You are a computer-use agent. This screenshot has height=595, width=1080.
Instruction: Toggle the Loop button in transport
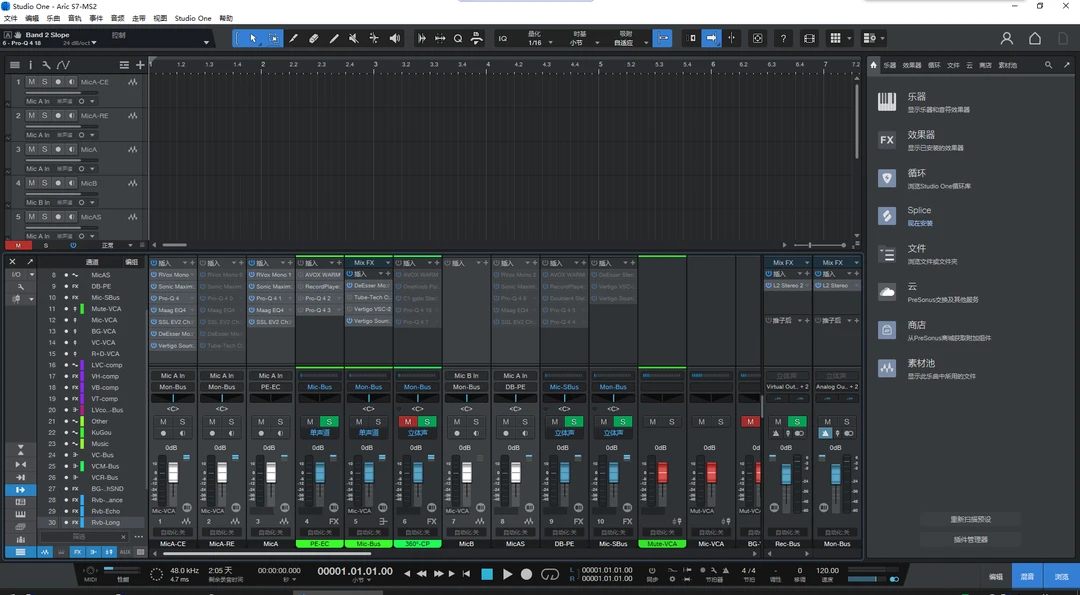click(x=549, y=574)
